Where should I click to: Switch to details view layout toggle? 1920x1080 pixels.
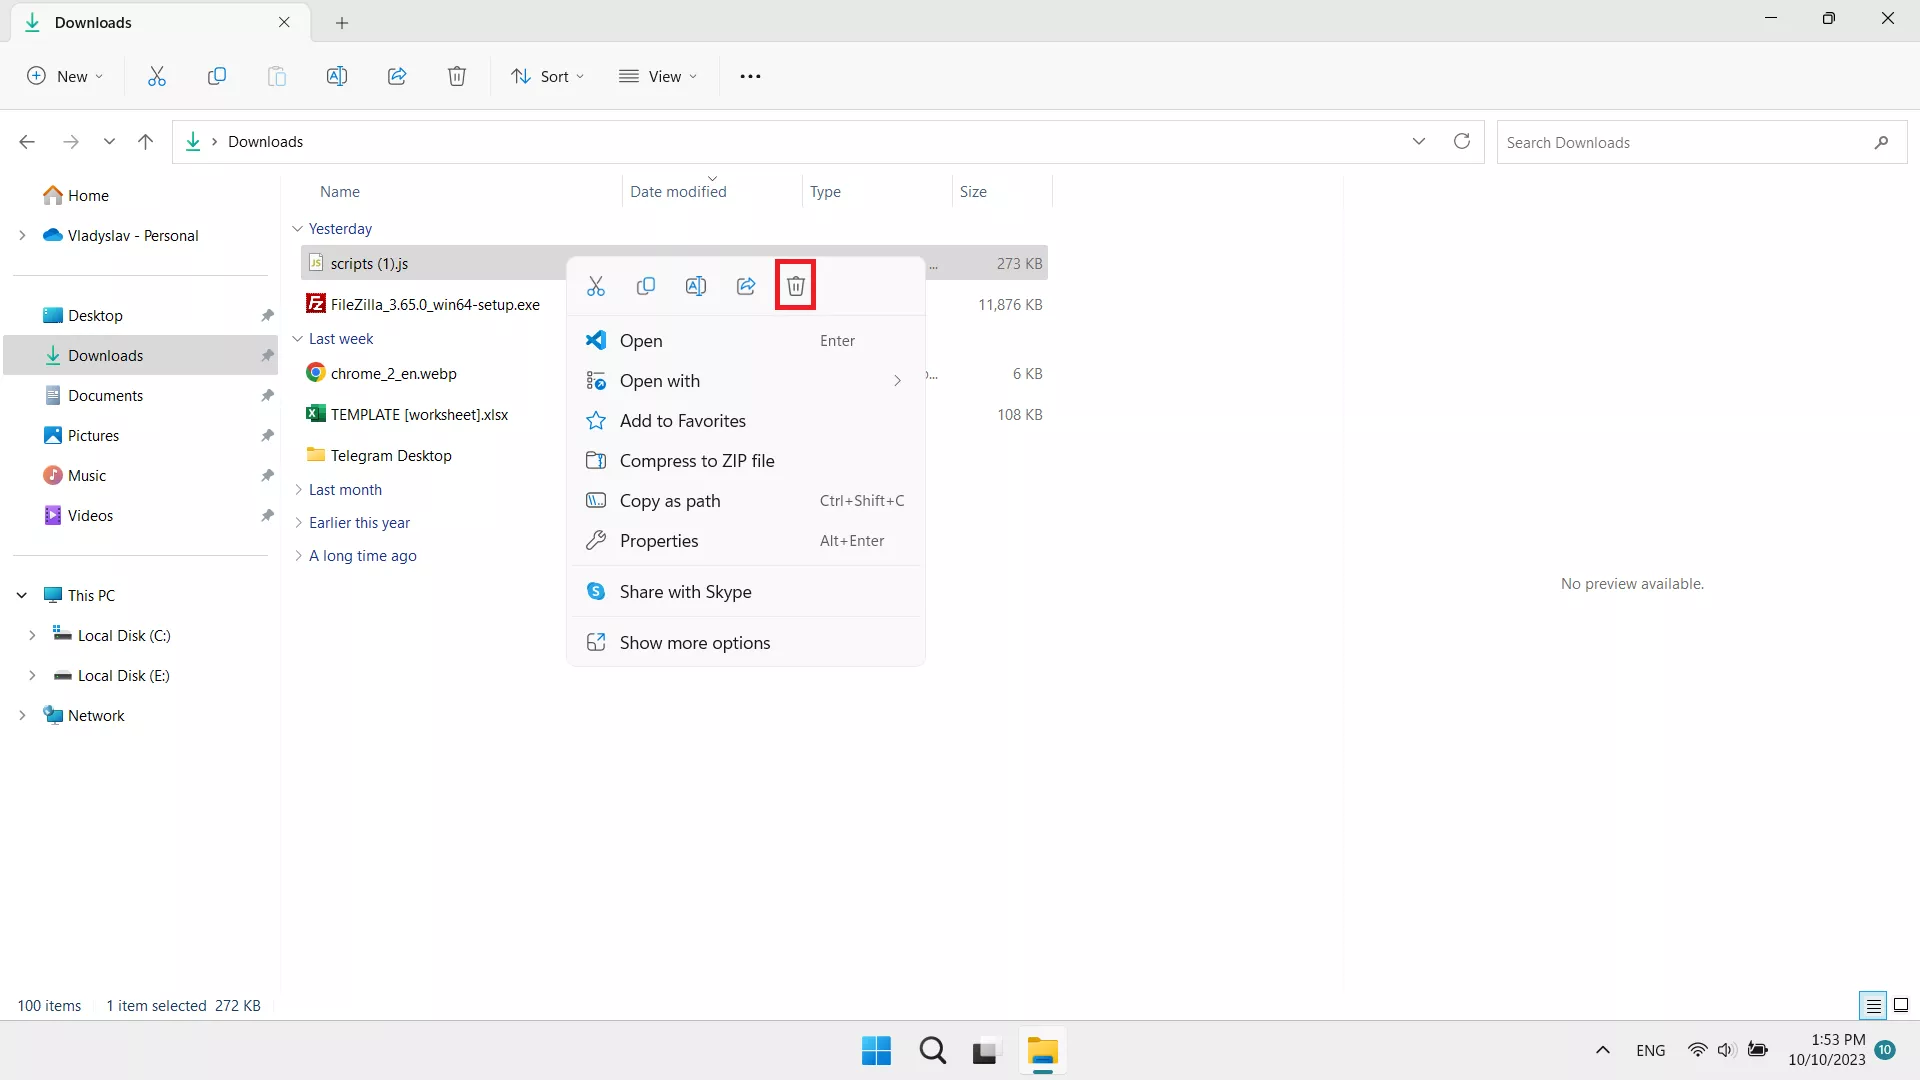pyautogui.click(x=1873, y=1005)
